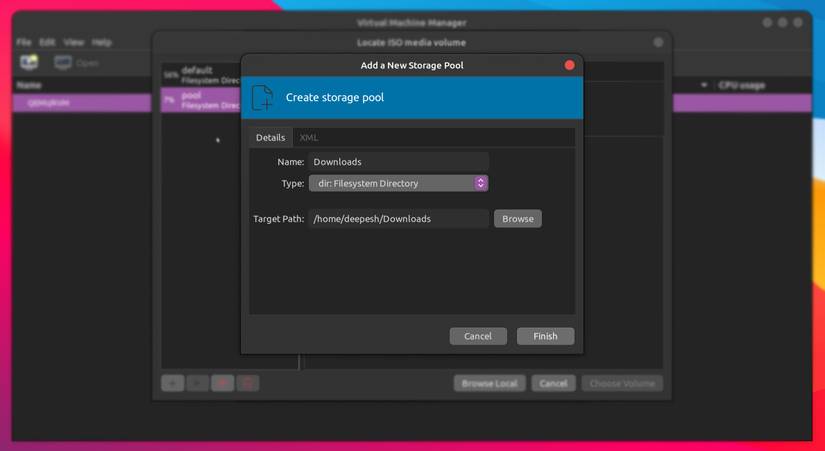Click the create storage pool document icon
This screenshot has height=451, width=825.
click(x=263, y=98)
